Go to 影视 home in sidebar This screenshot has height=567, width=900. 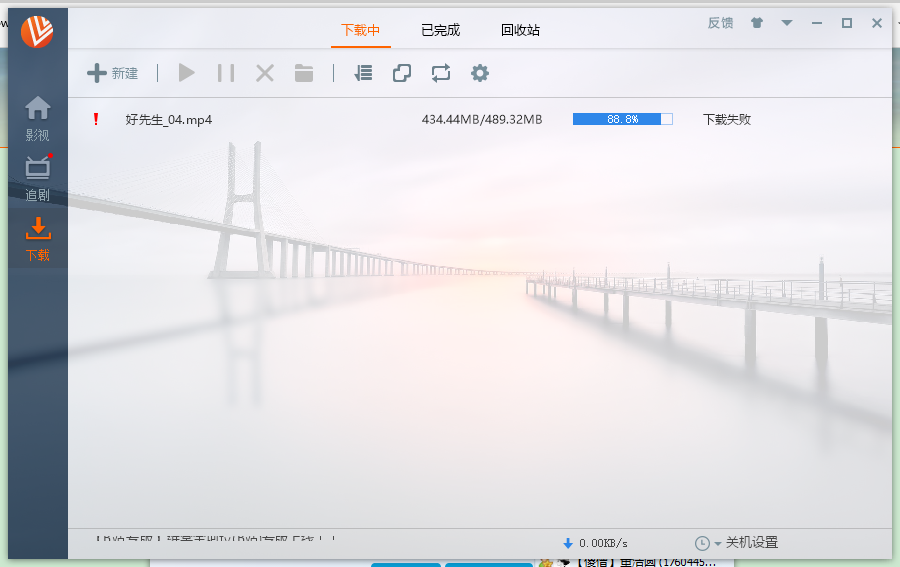pyautogui.click(x=37, y=118)
